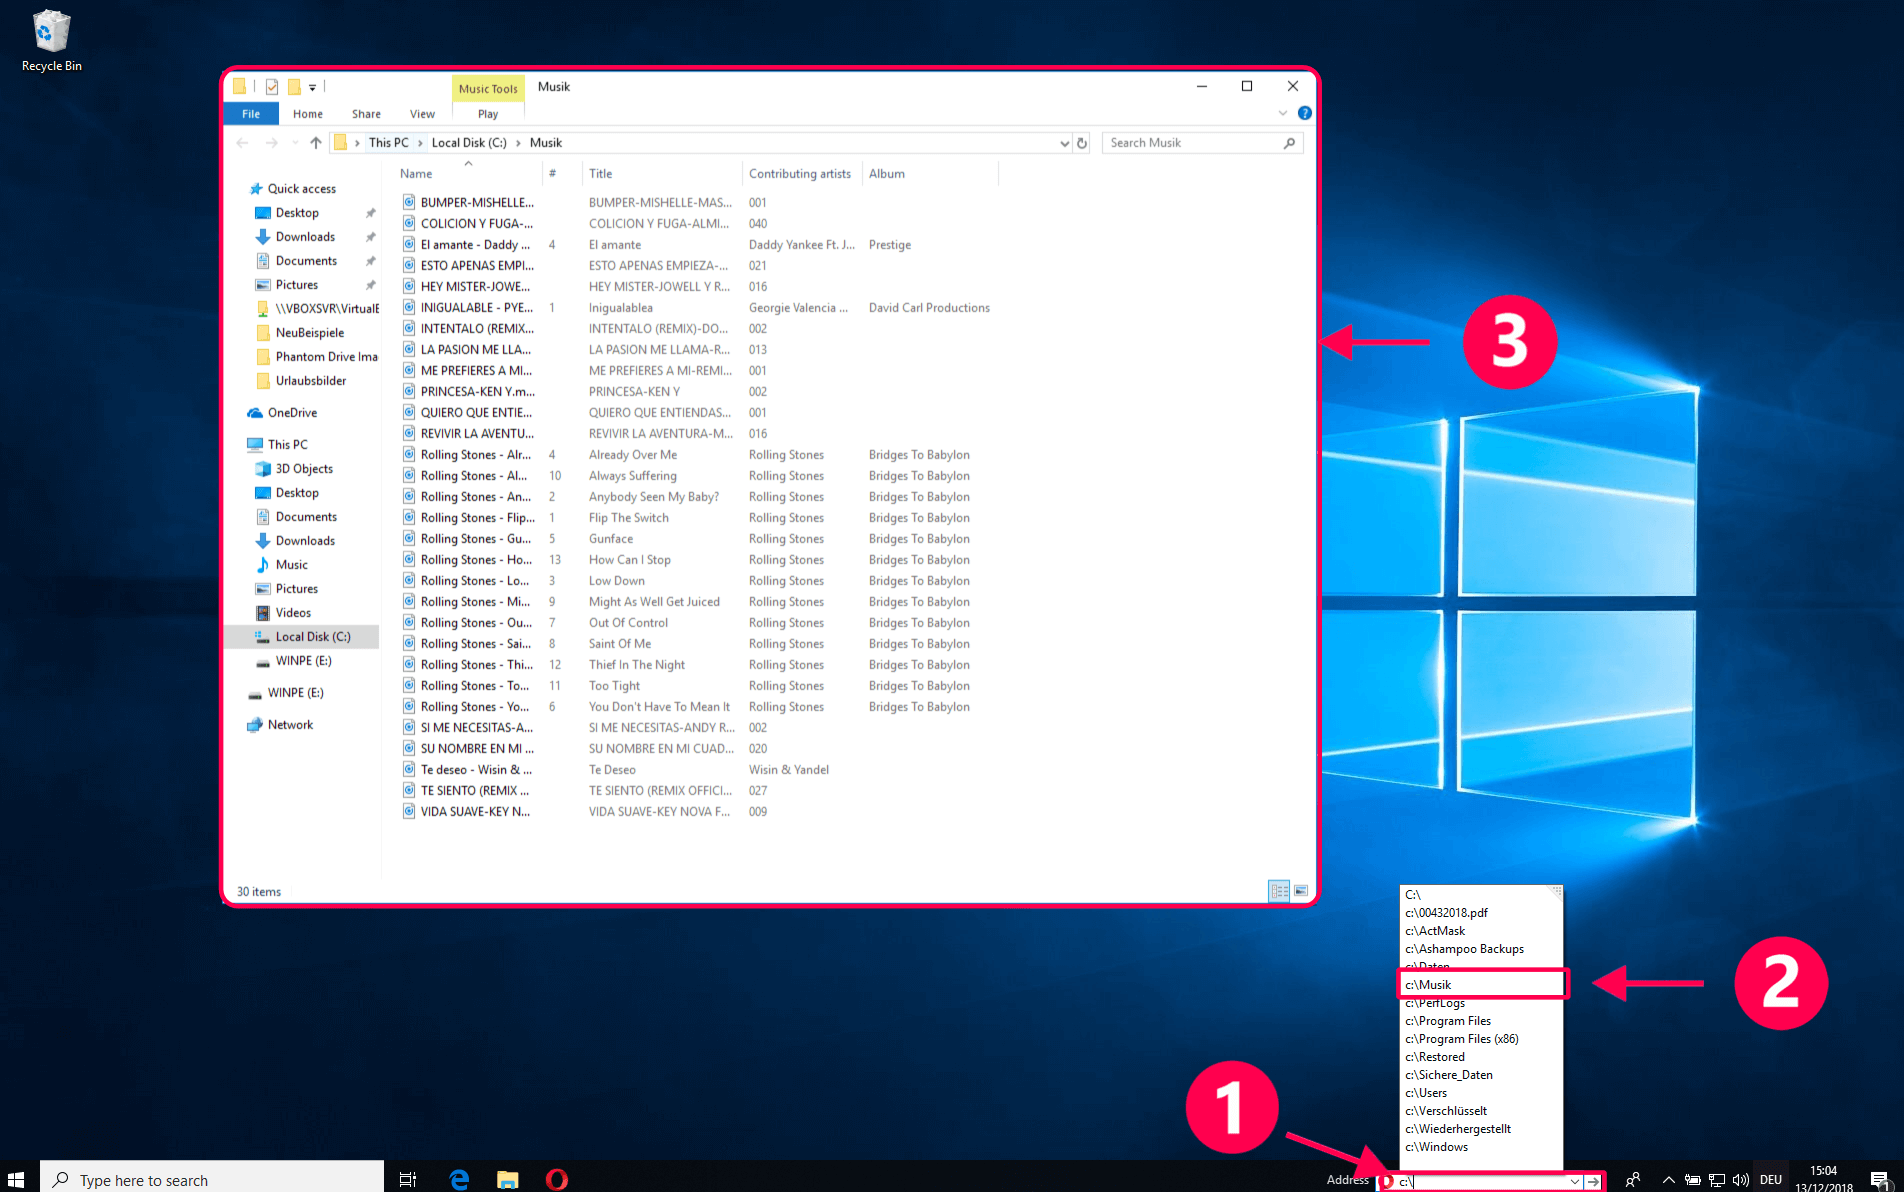Switch to details view layout icon
Viewport: 1904px width, 1192px height.
point(1279,891)
